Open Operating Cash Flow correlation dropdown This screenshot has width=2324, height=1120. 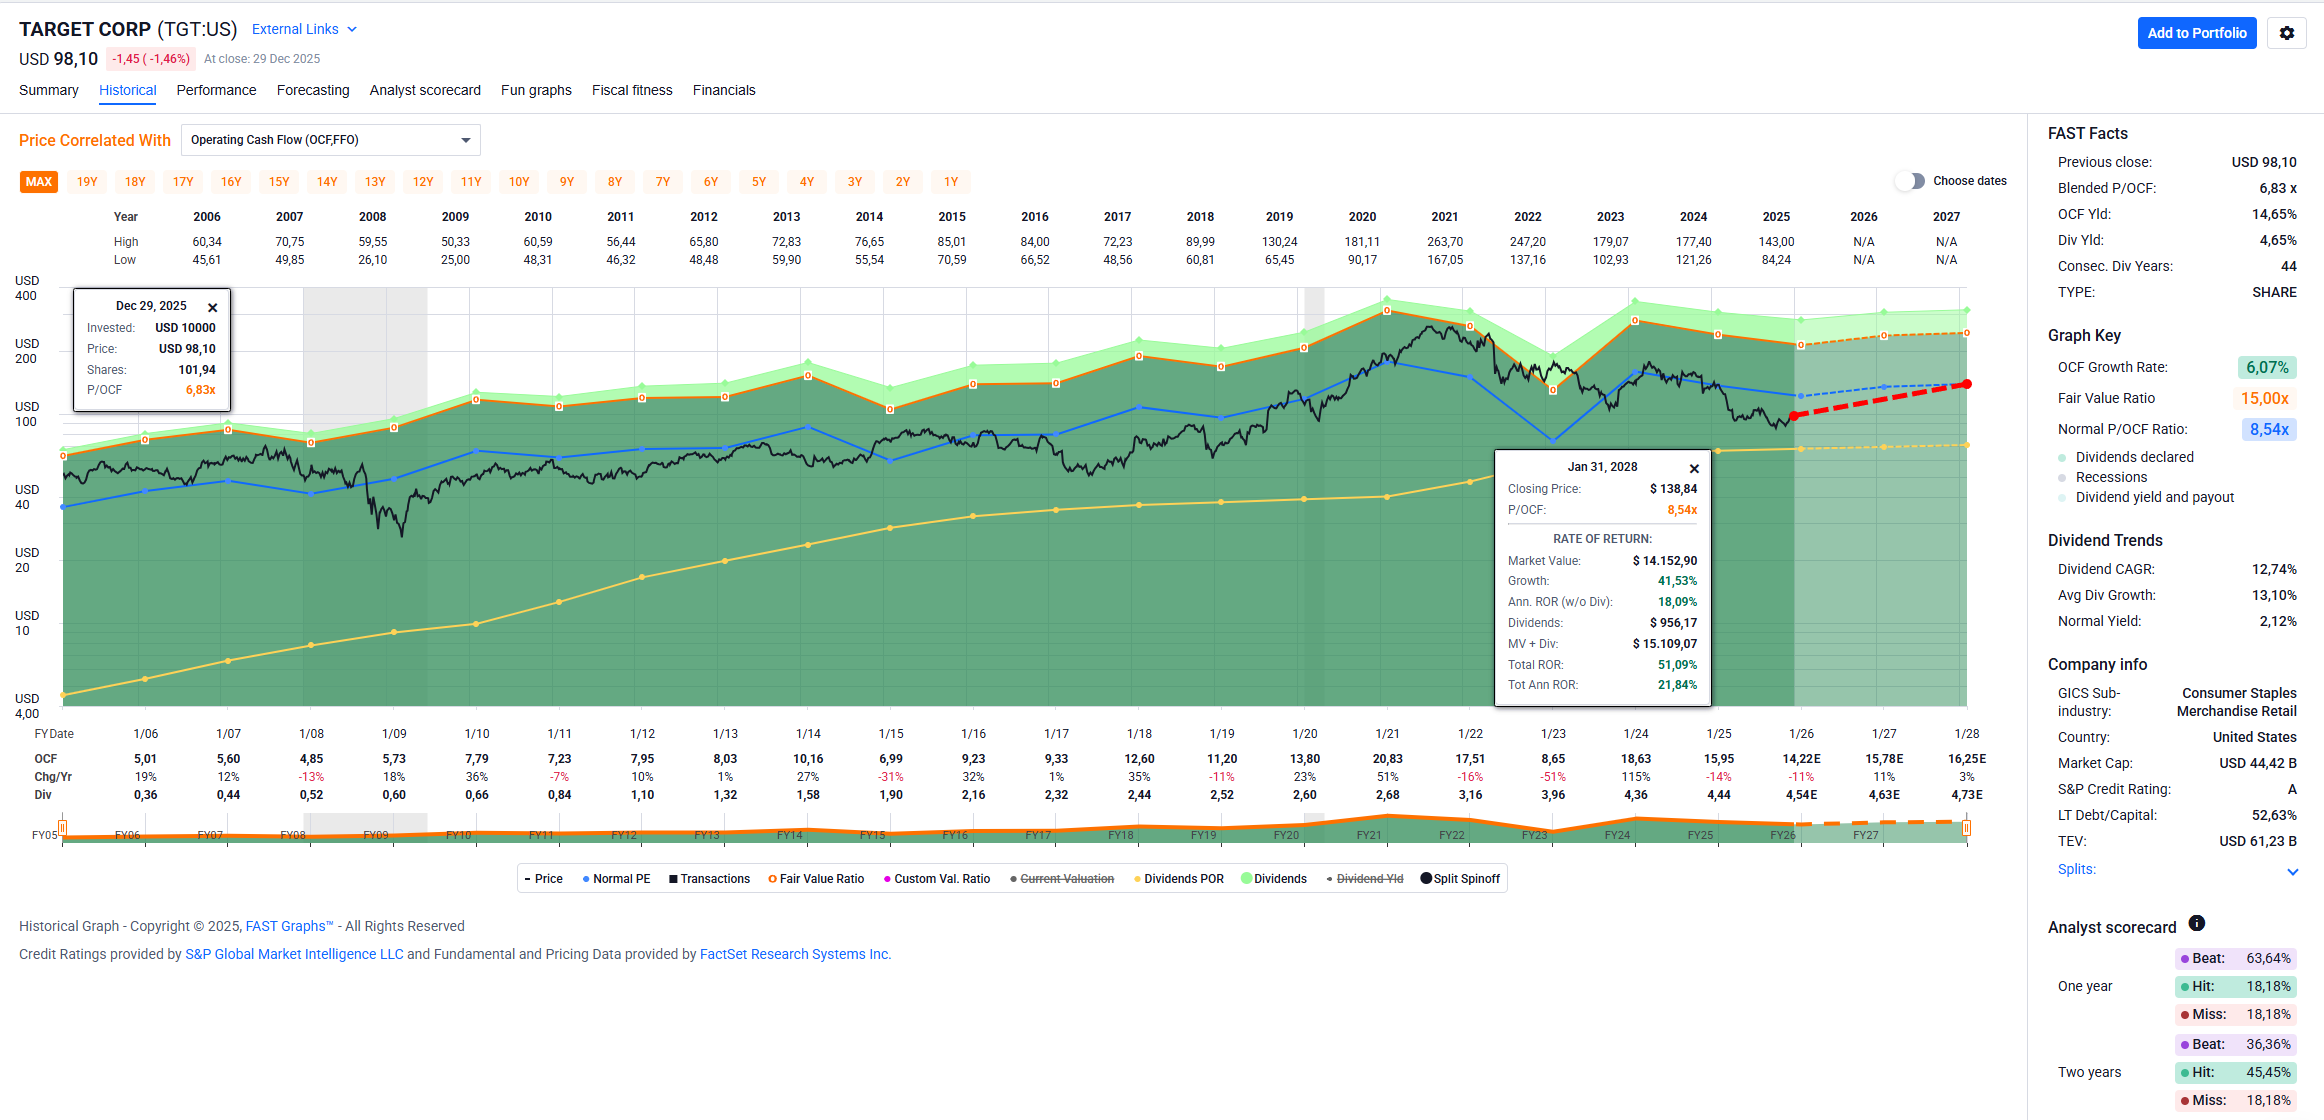(x=330, y=140)
